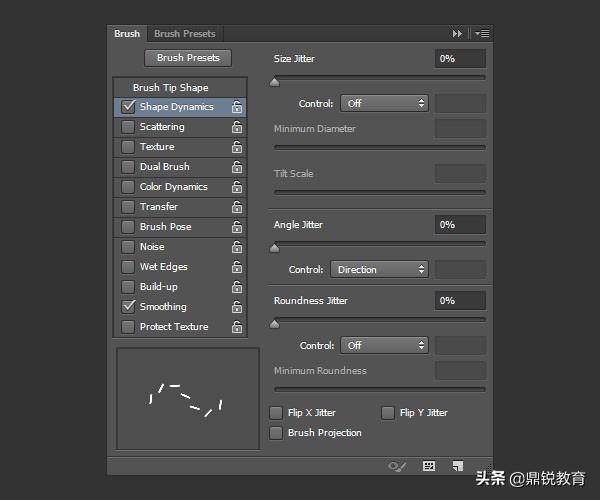Click the Roundness Jitter slider handle
This screenshot has width=600, height=500.
pyautogui.click(x=274, y=324)
